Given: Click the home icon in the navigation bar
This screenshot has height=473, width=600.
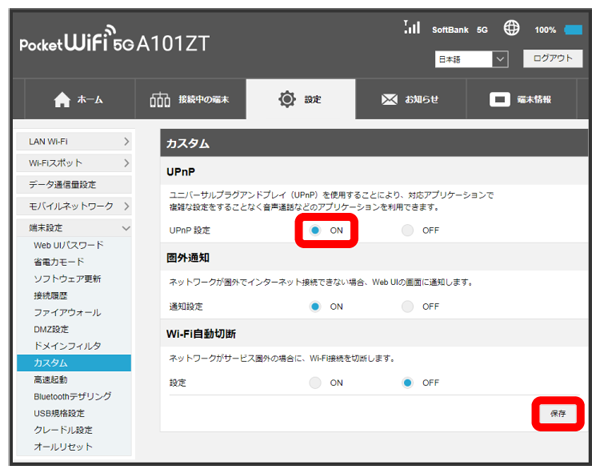Looking at the screenshot, I should point(59,100).
